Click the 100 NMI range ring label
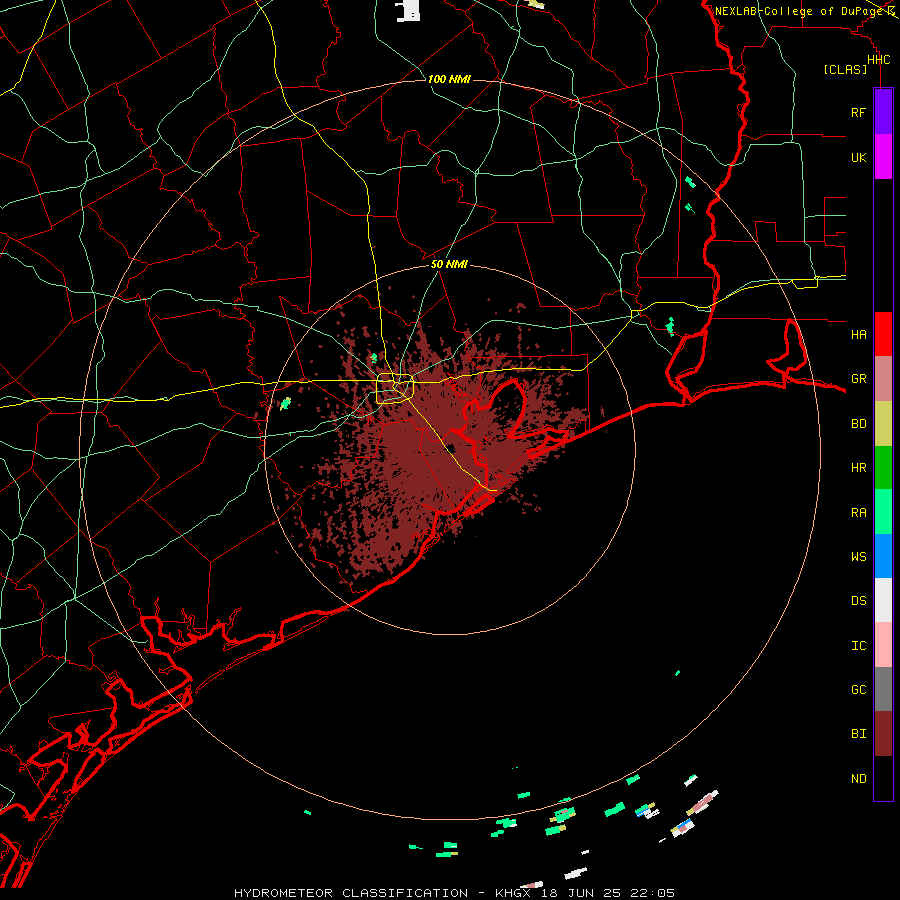Viewport: 900px width, 900px height. 449,79
